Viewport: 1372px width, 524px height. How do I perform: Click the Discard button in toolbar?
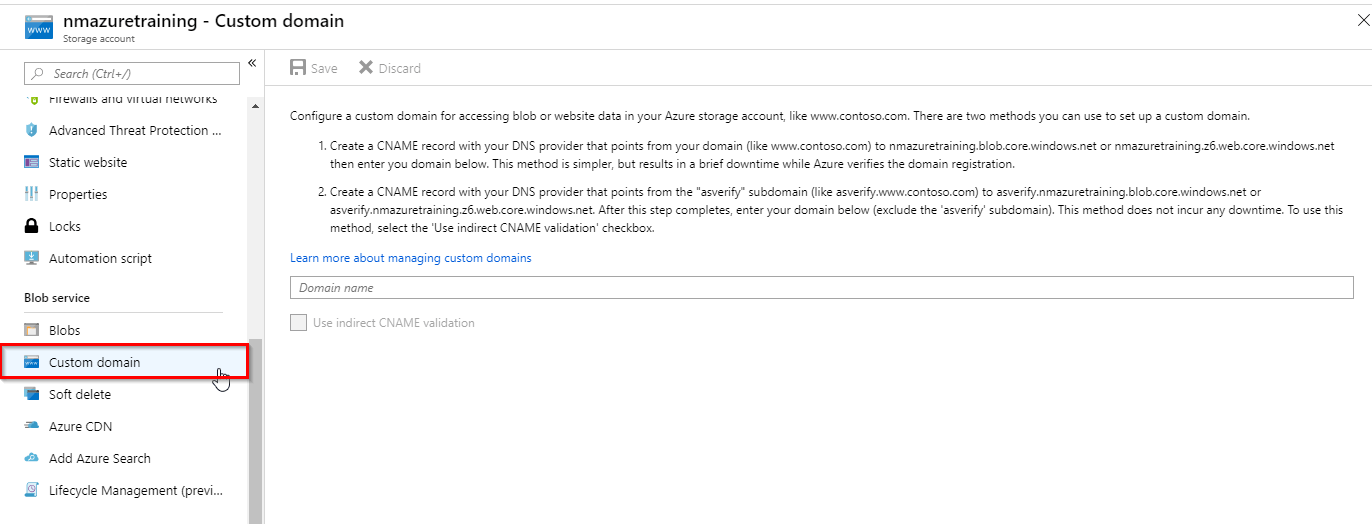[x=389, y=68]
